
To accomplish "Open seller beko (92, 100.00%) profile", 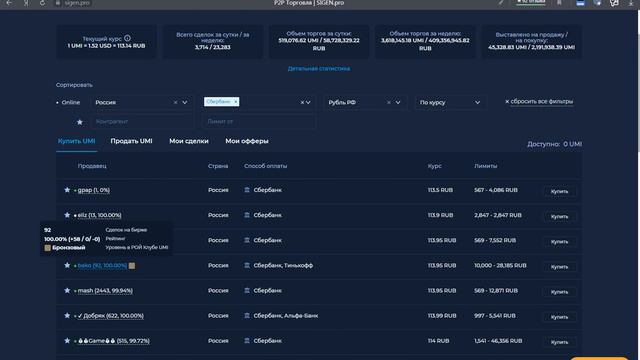I will pyautogui.click(x=102, y=266).
